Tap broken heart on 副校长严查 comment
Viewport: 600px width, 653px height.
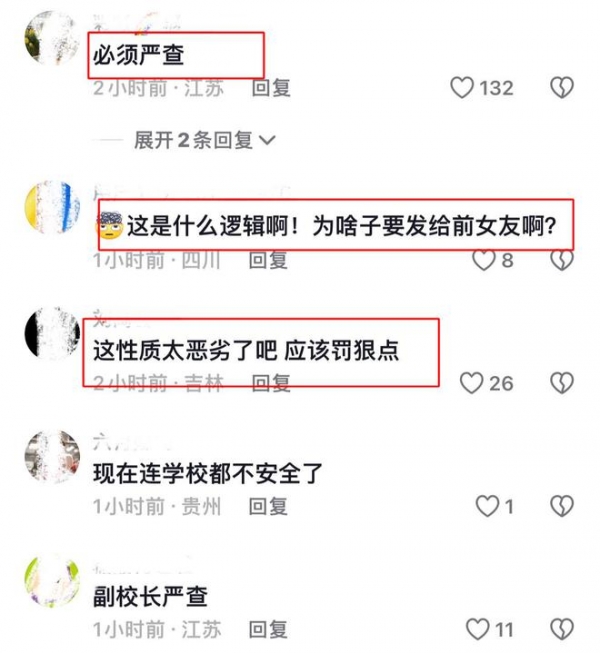click(562, 629)
